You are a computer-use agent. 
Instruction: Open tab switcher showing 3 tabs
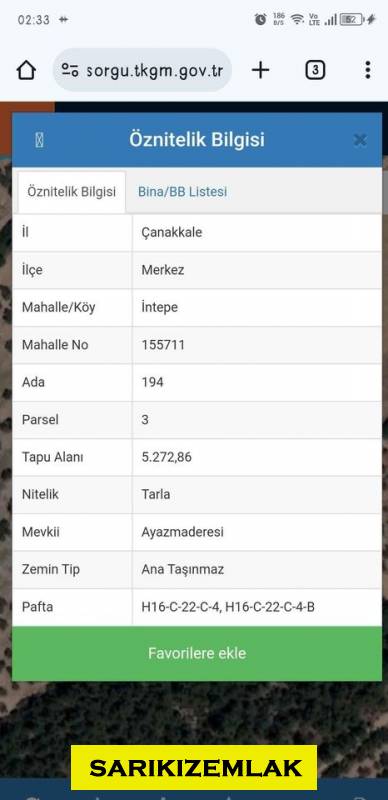315,70
